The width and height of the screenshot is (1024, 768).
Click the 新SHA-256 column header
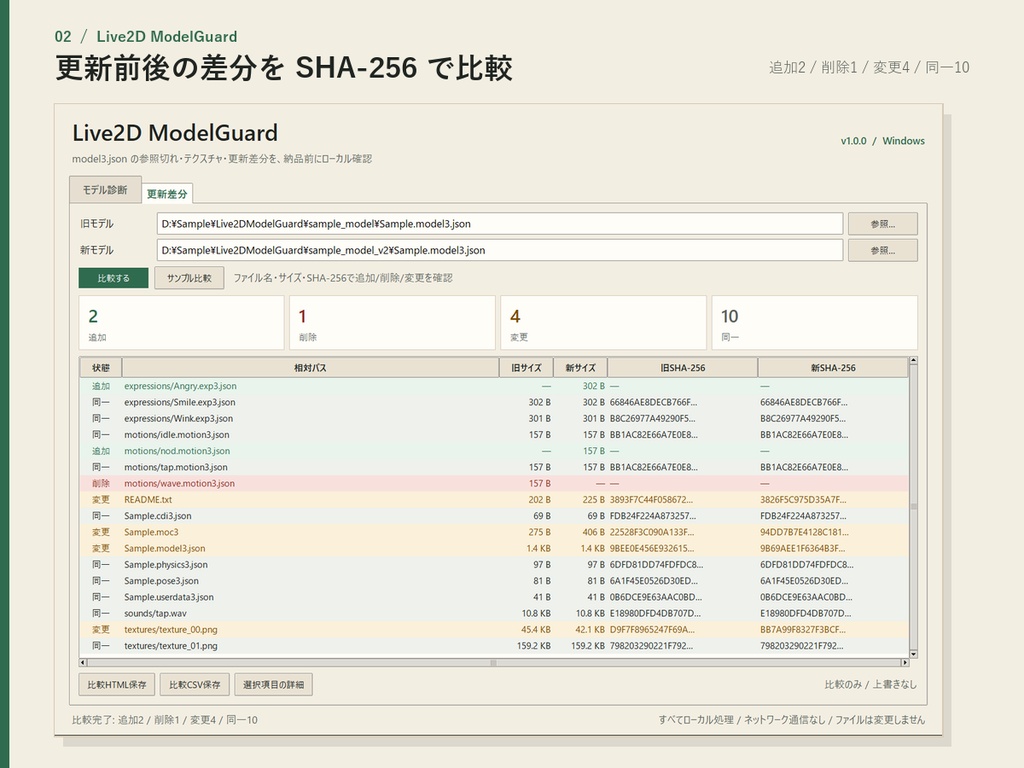[833, 368]
